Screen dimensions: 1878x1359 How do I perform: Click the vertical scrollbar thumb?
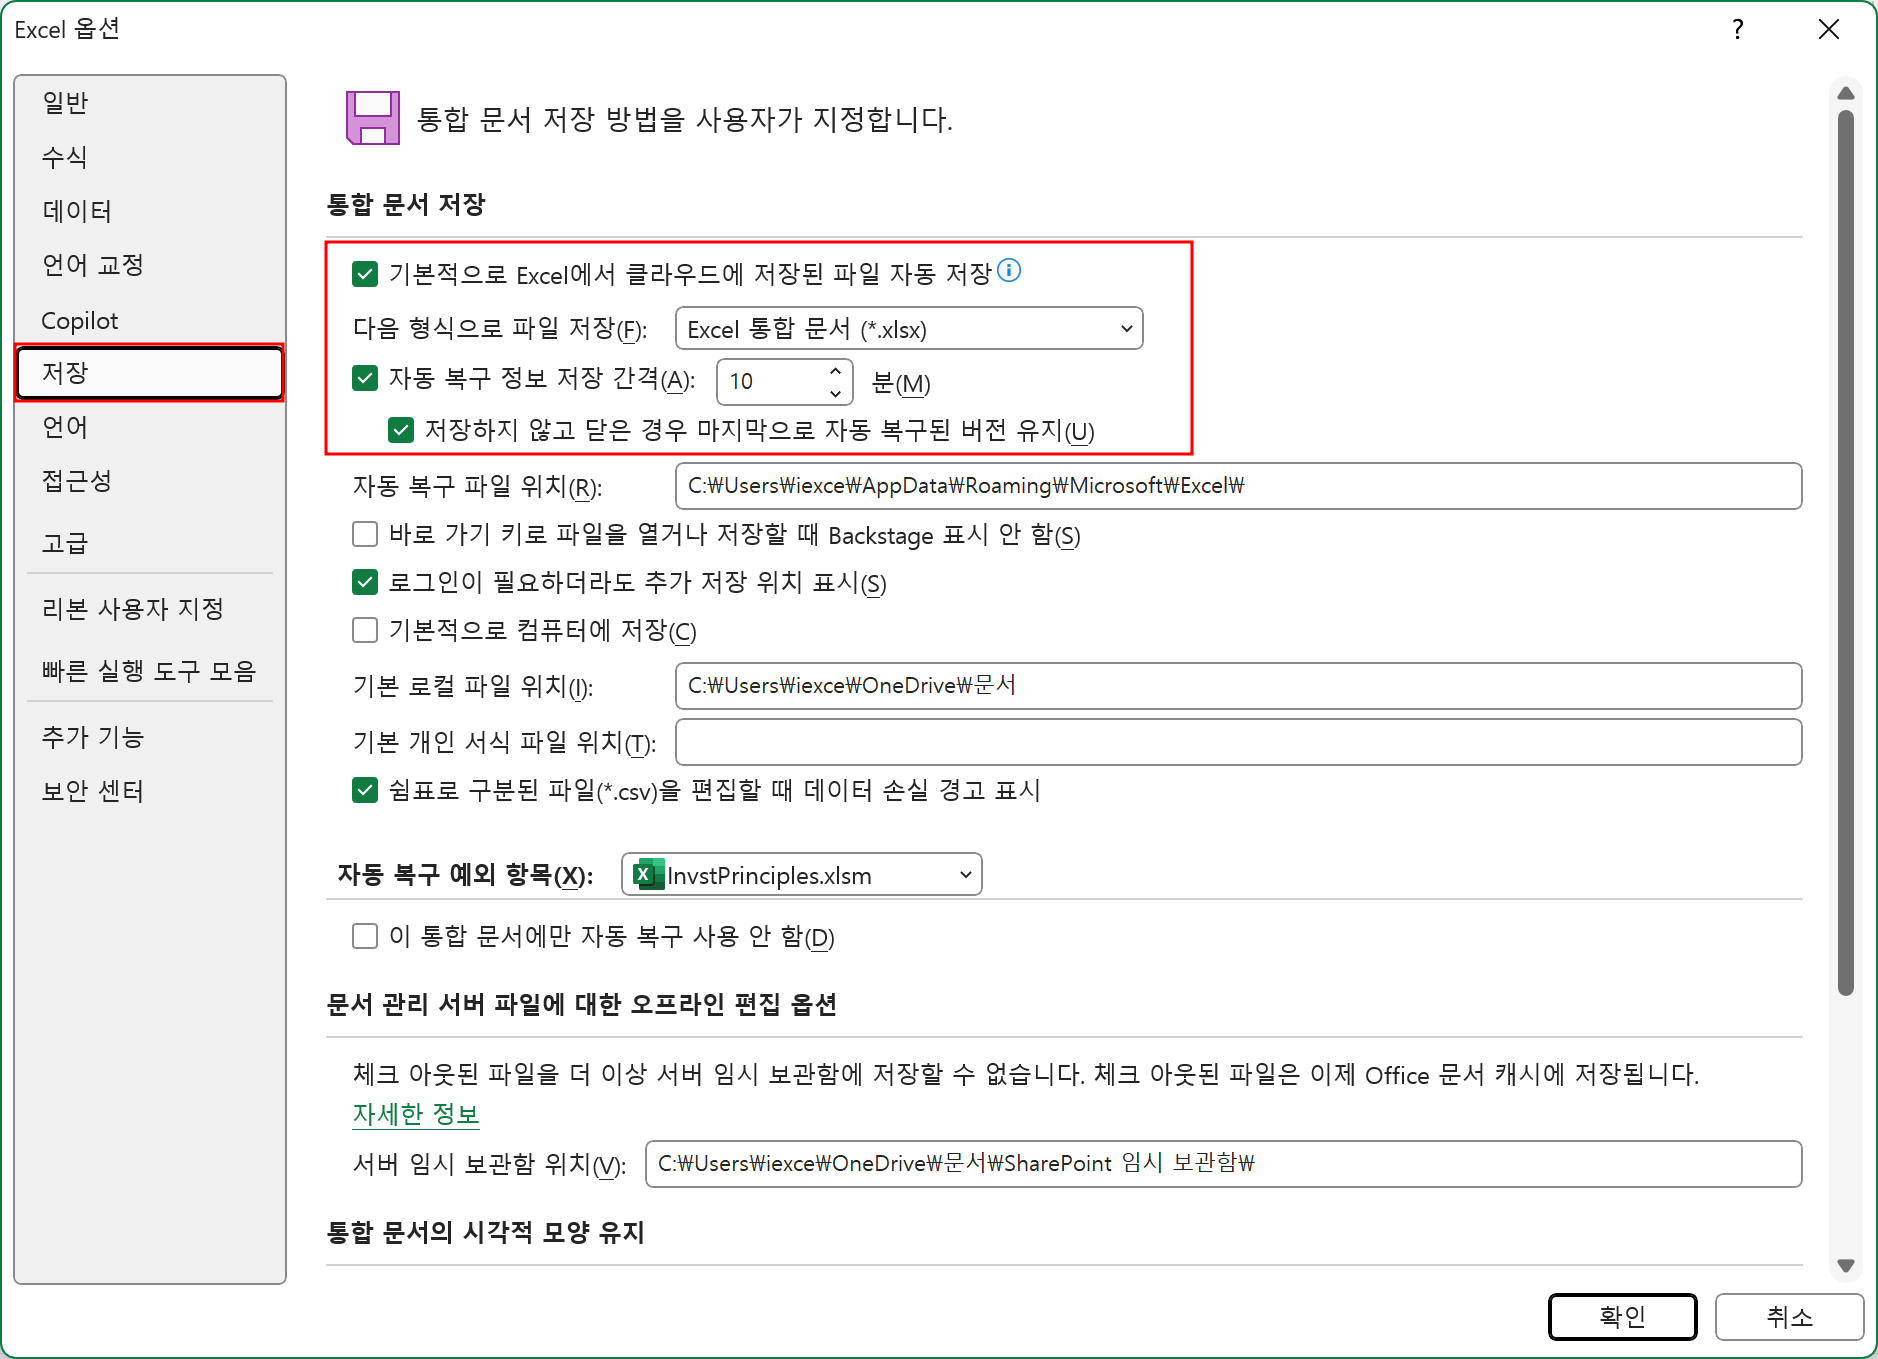pos(1846,553)
